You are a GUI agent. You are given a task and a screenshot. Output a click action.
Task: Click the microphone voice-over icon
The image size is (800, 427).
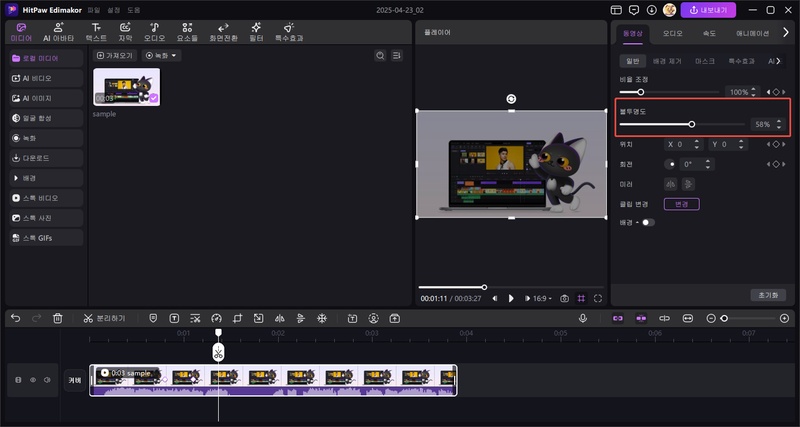[583, 318]
